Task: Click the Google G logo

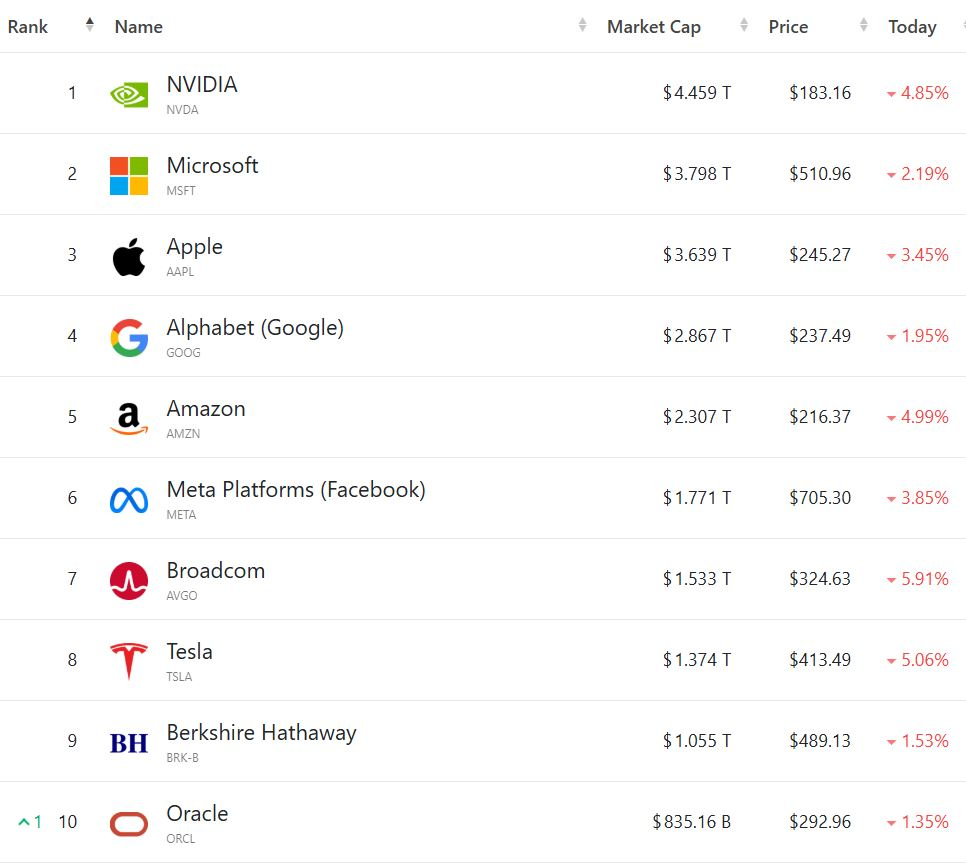Action: pos(129,337)
